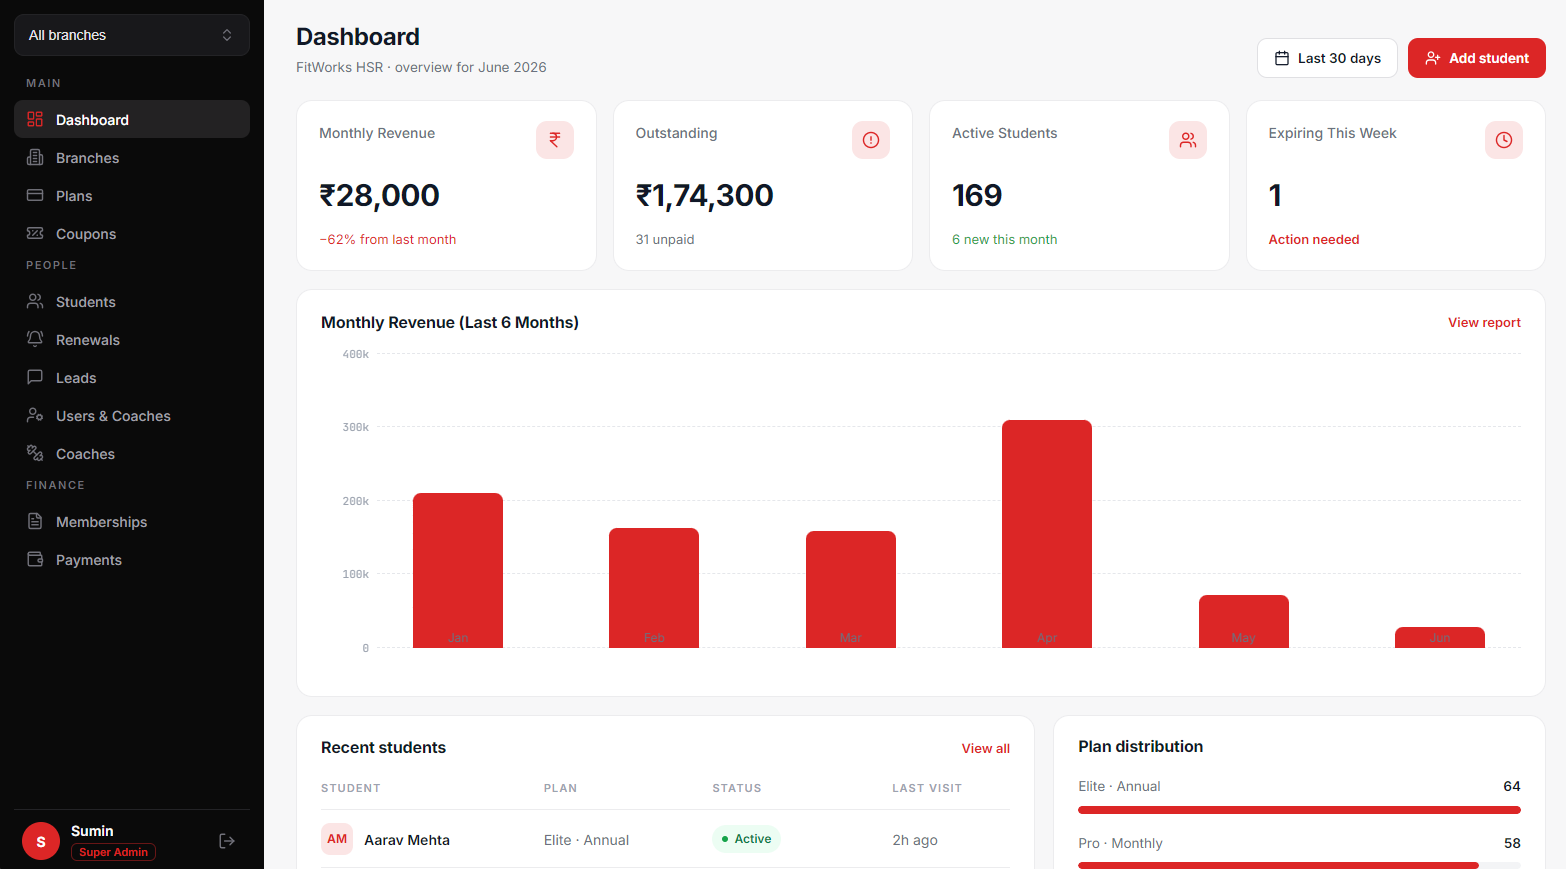Image resolution: width=1566 pixels, height=869 pixels.
Task: Click View report link
Action: pyautogui.click(x=1484, y=322)
